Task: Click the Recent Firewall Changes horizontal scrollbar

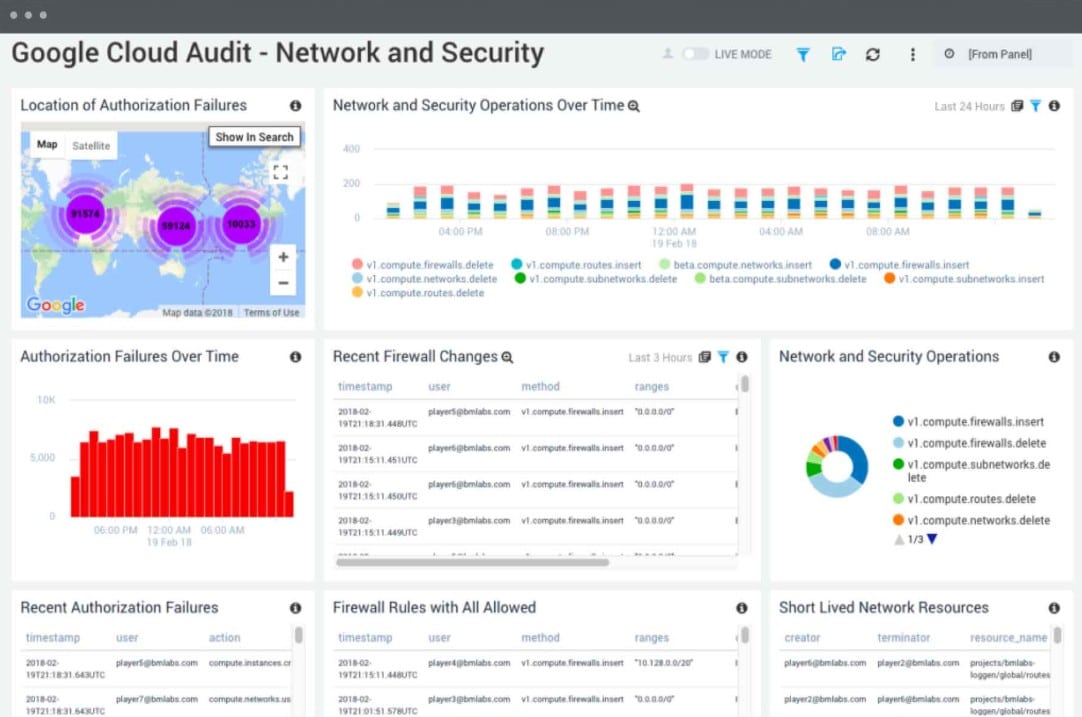Action: coord(473,562)
